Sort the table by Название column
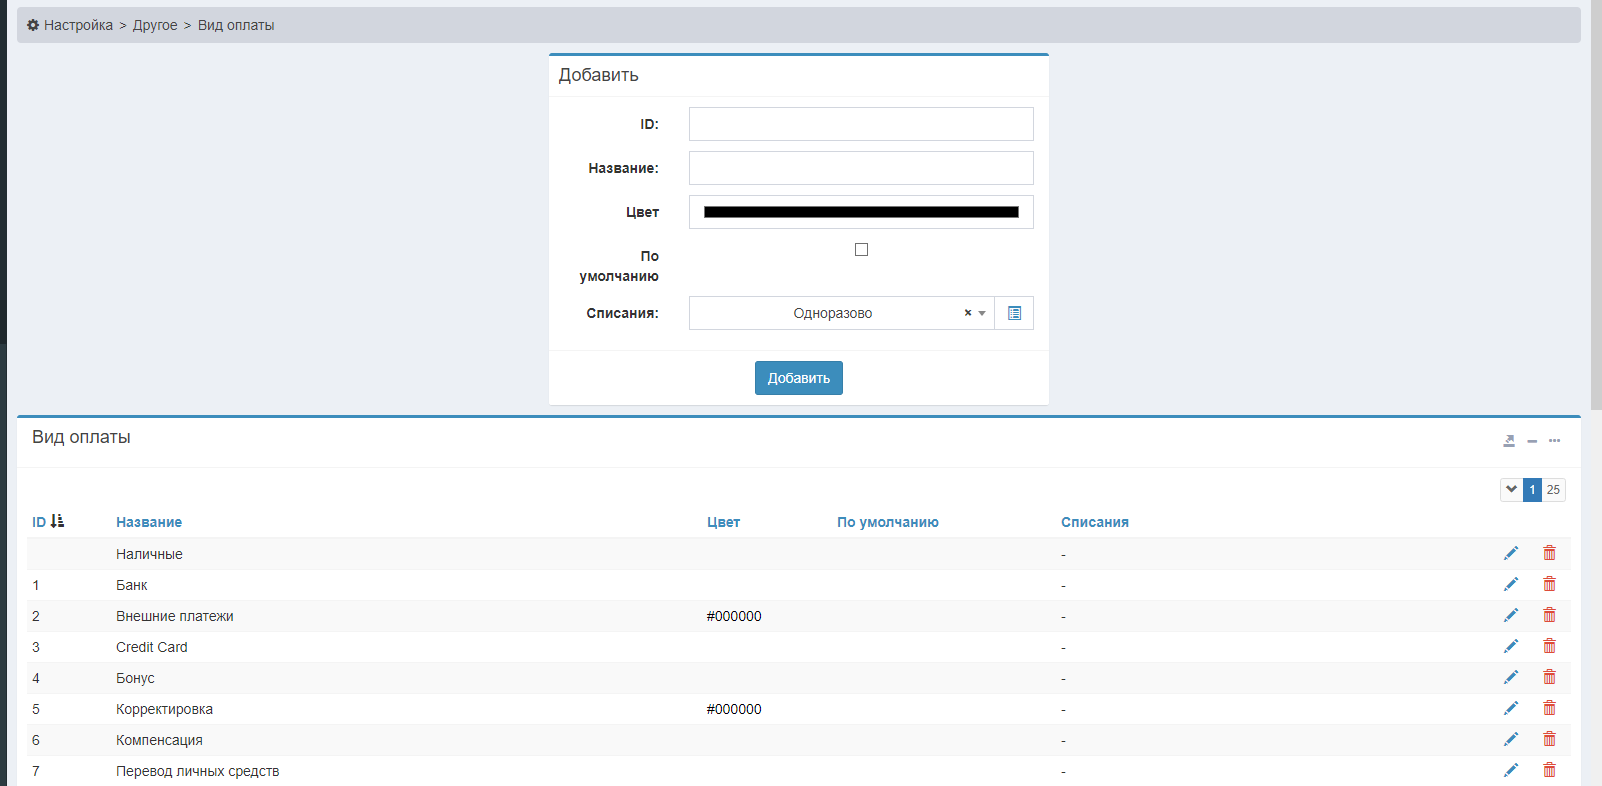Image resolution: width=1602 pixels, height=786 pixels. (149, 522)
